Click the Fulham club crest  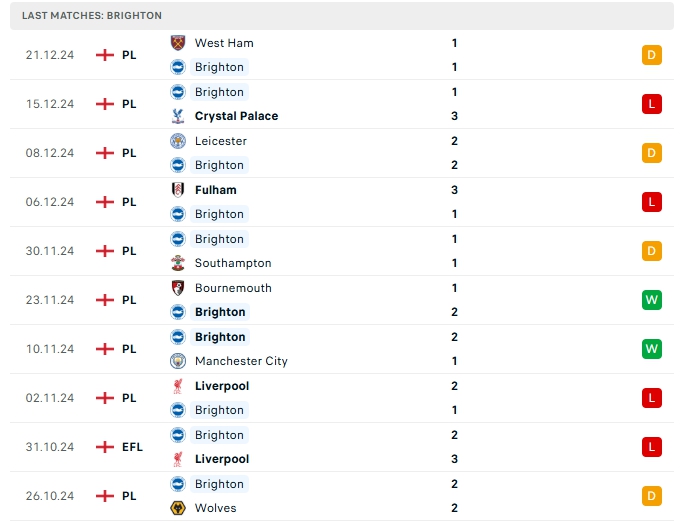(x=178, y=190)
